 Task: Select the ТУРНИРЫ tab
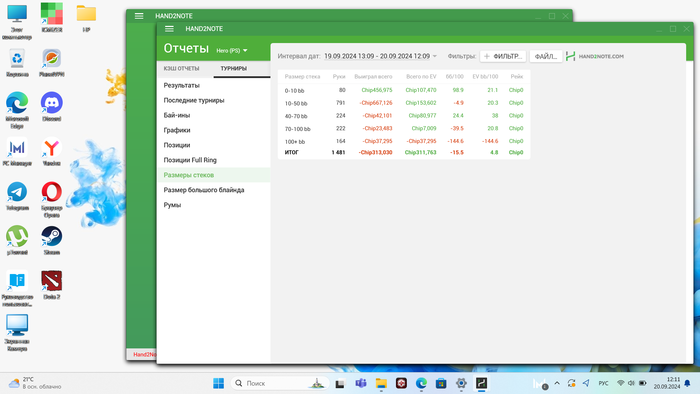point(233,69)
